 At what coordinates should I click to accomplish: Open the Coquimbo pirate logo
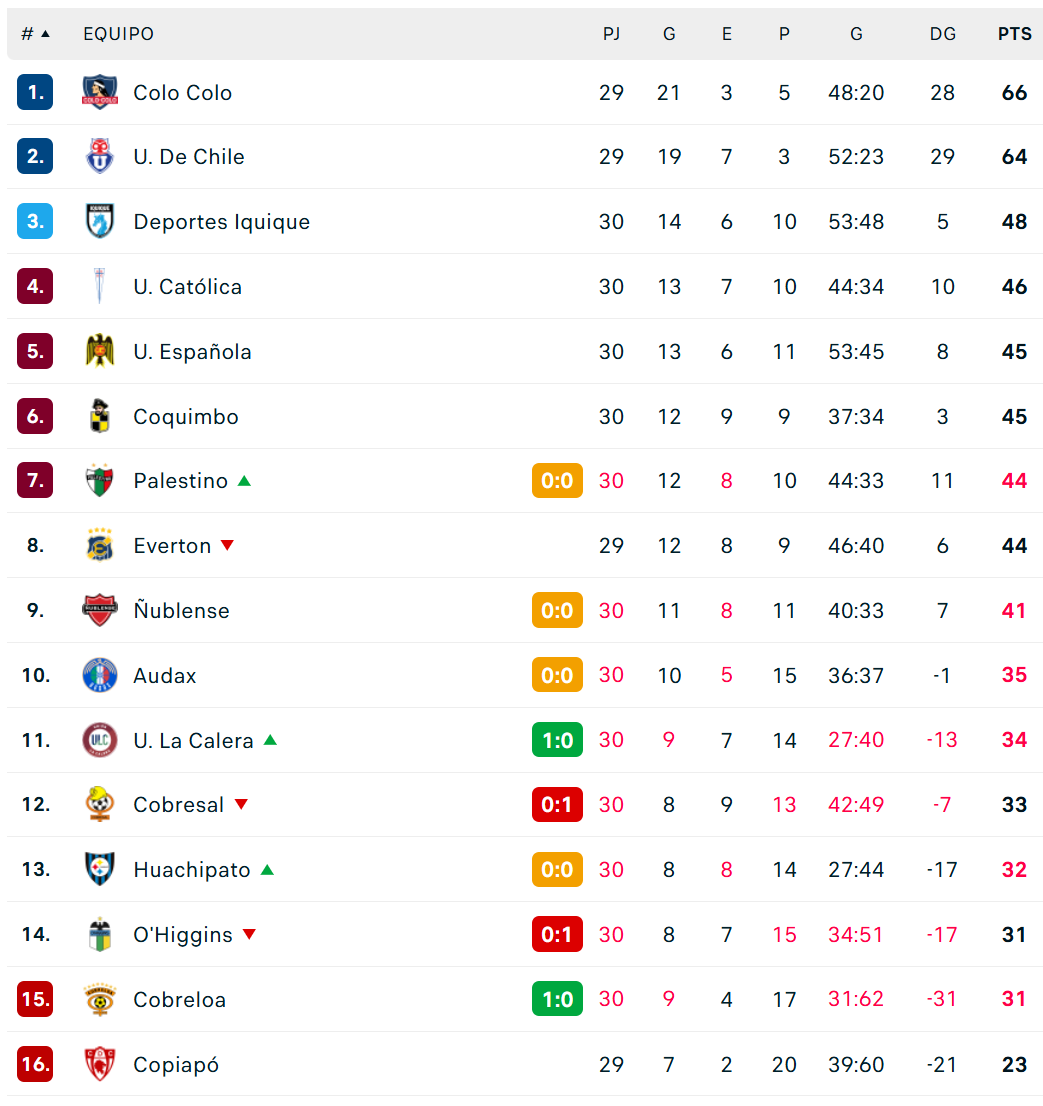(99, 416)
